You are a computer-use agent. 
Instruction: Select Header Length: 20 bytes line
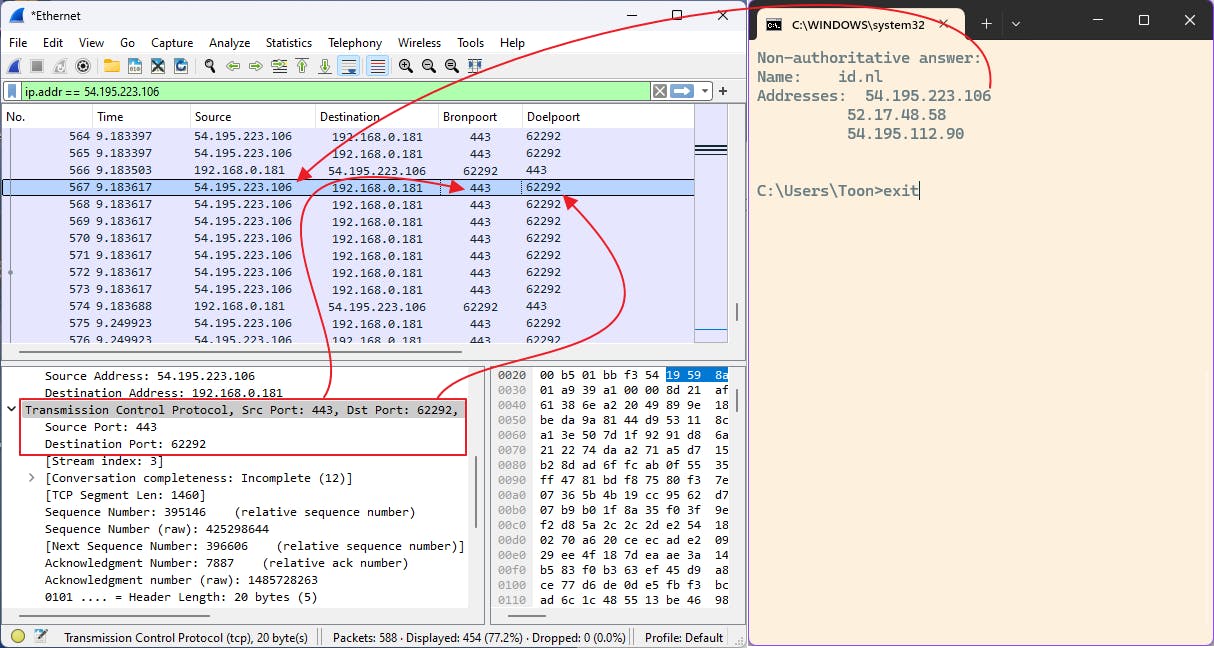(181, 597)
